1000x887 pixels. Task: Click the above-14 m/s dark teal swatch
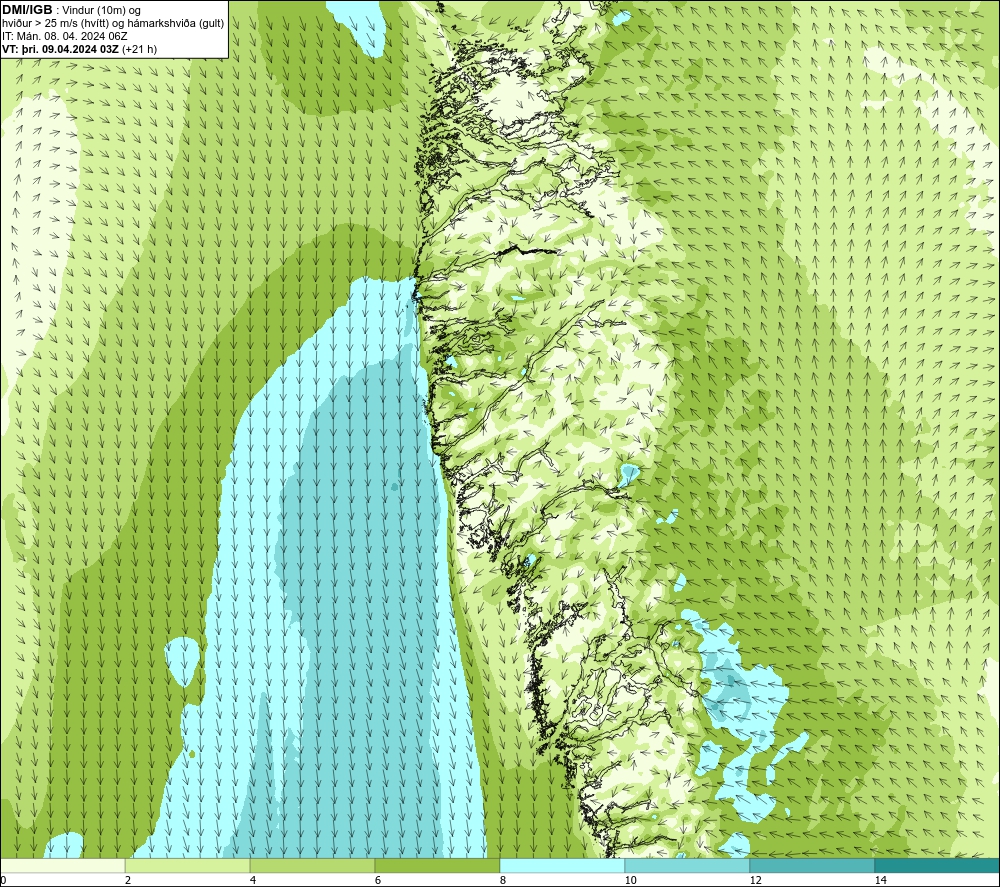coord(937,865)
